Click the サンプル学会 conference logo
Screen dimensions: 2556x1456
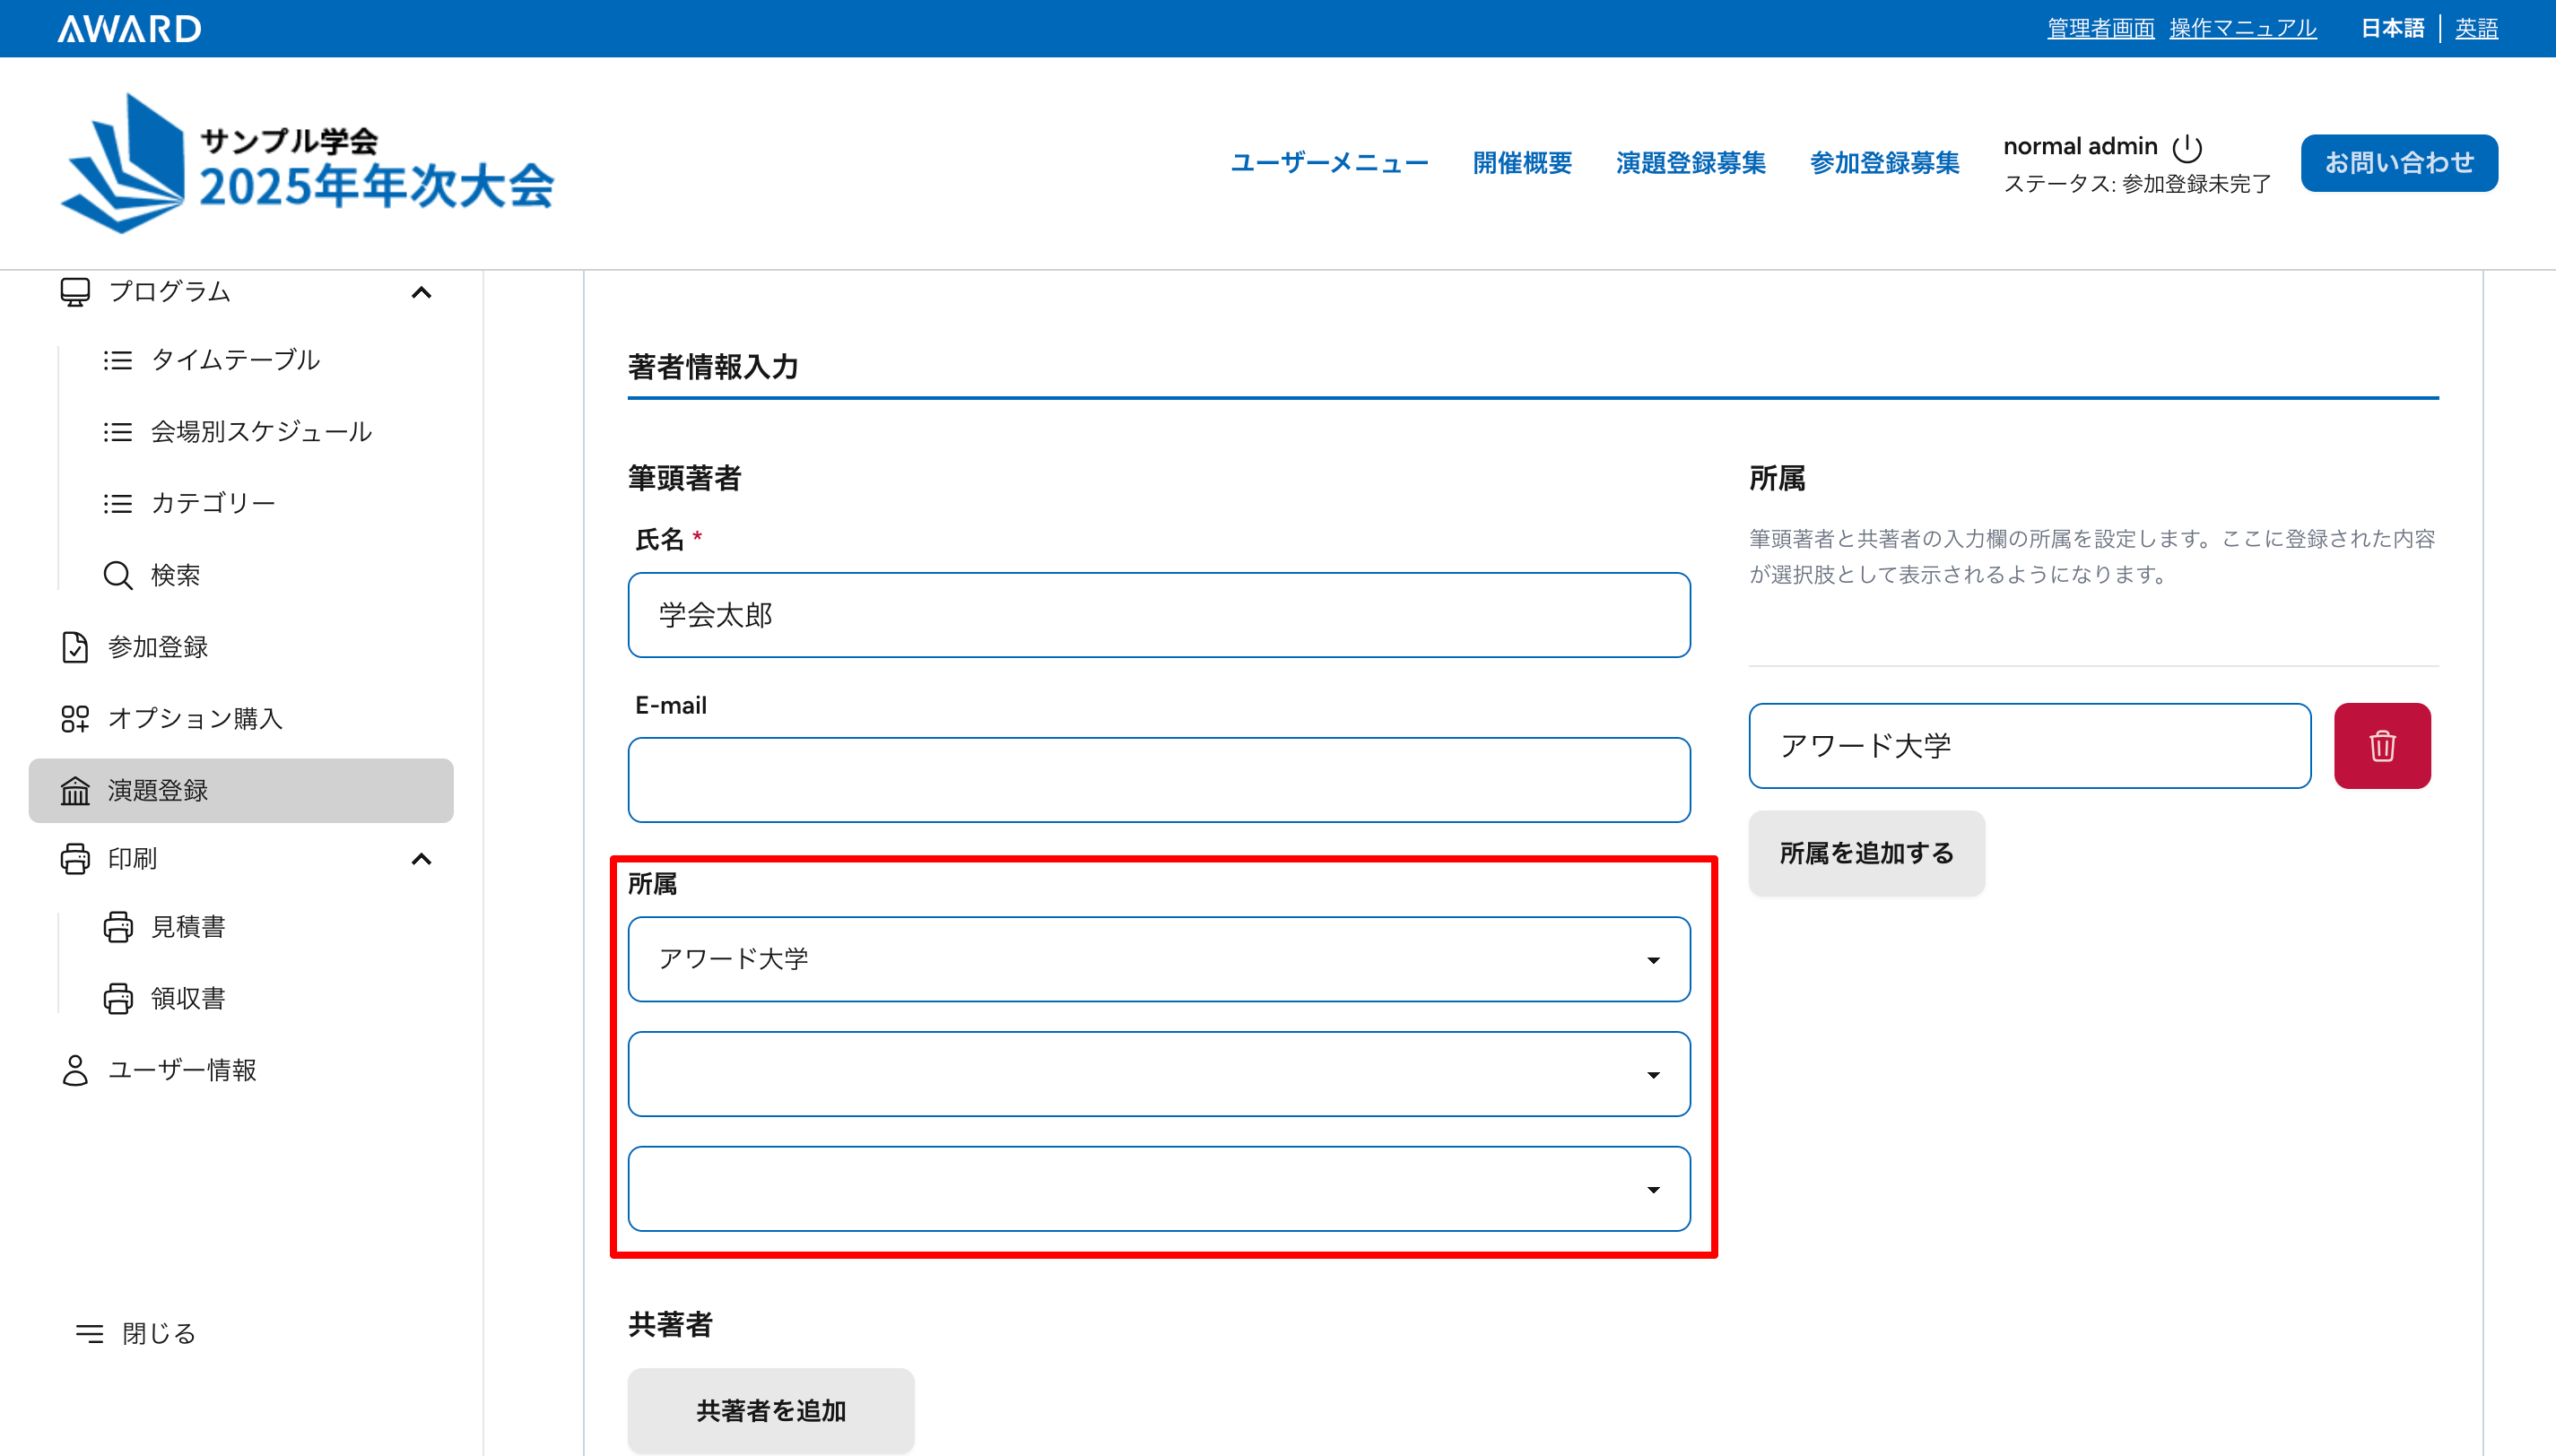(x=307, y=163)
